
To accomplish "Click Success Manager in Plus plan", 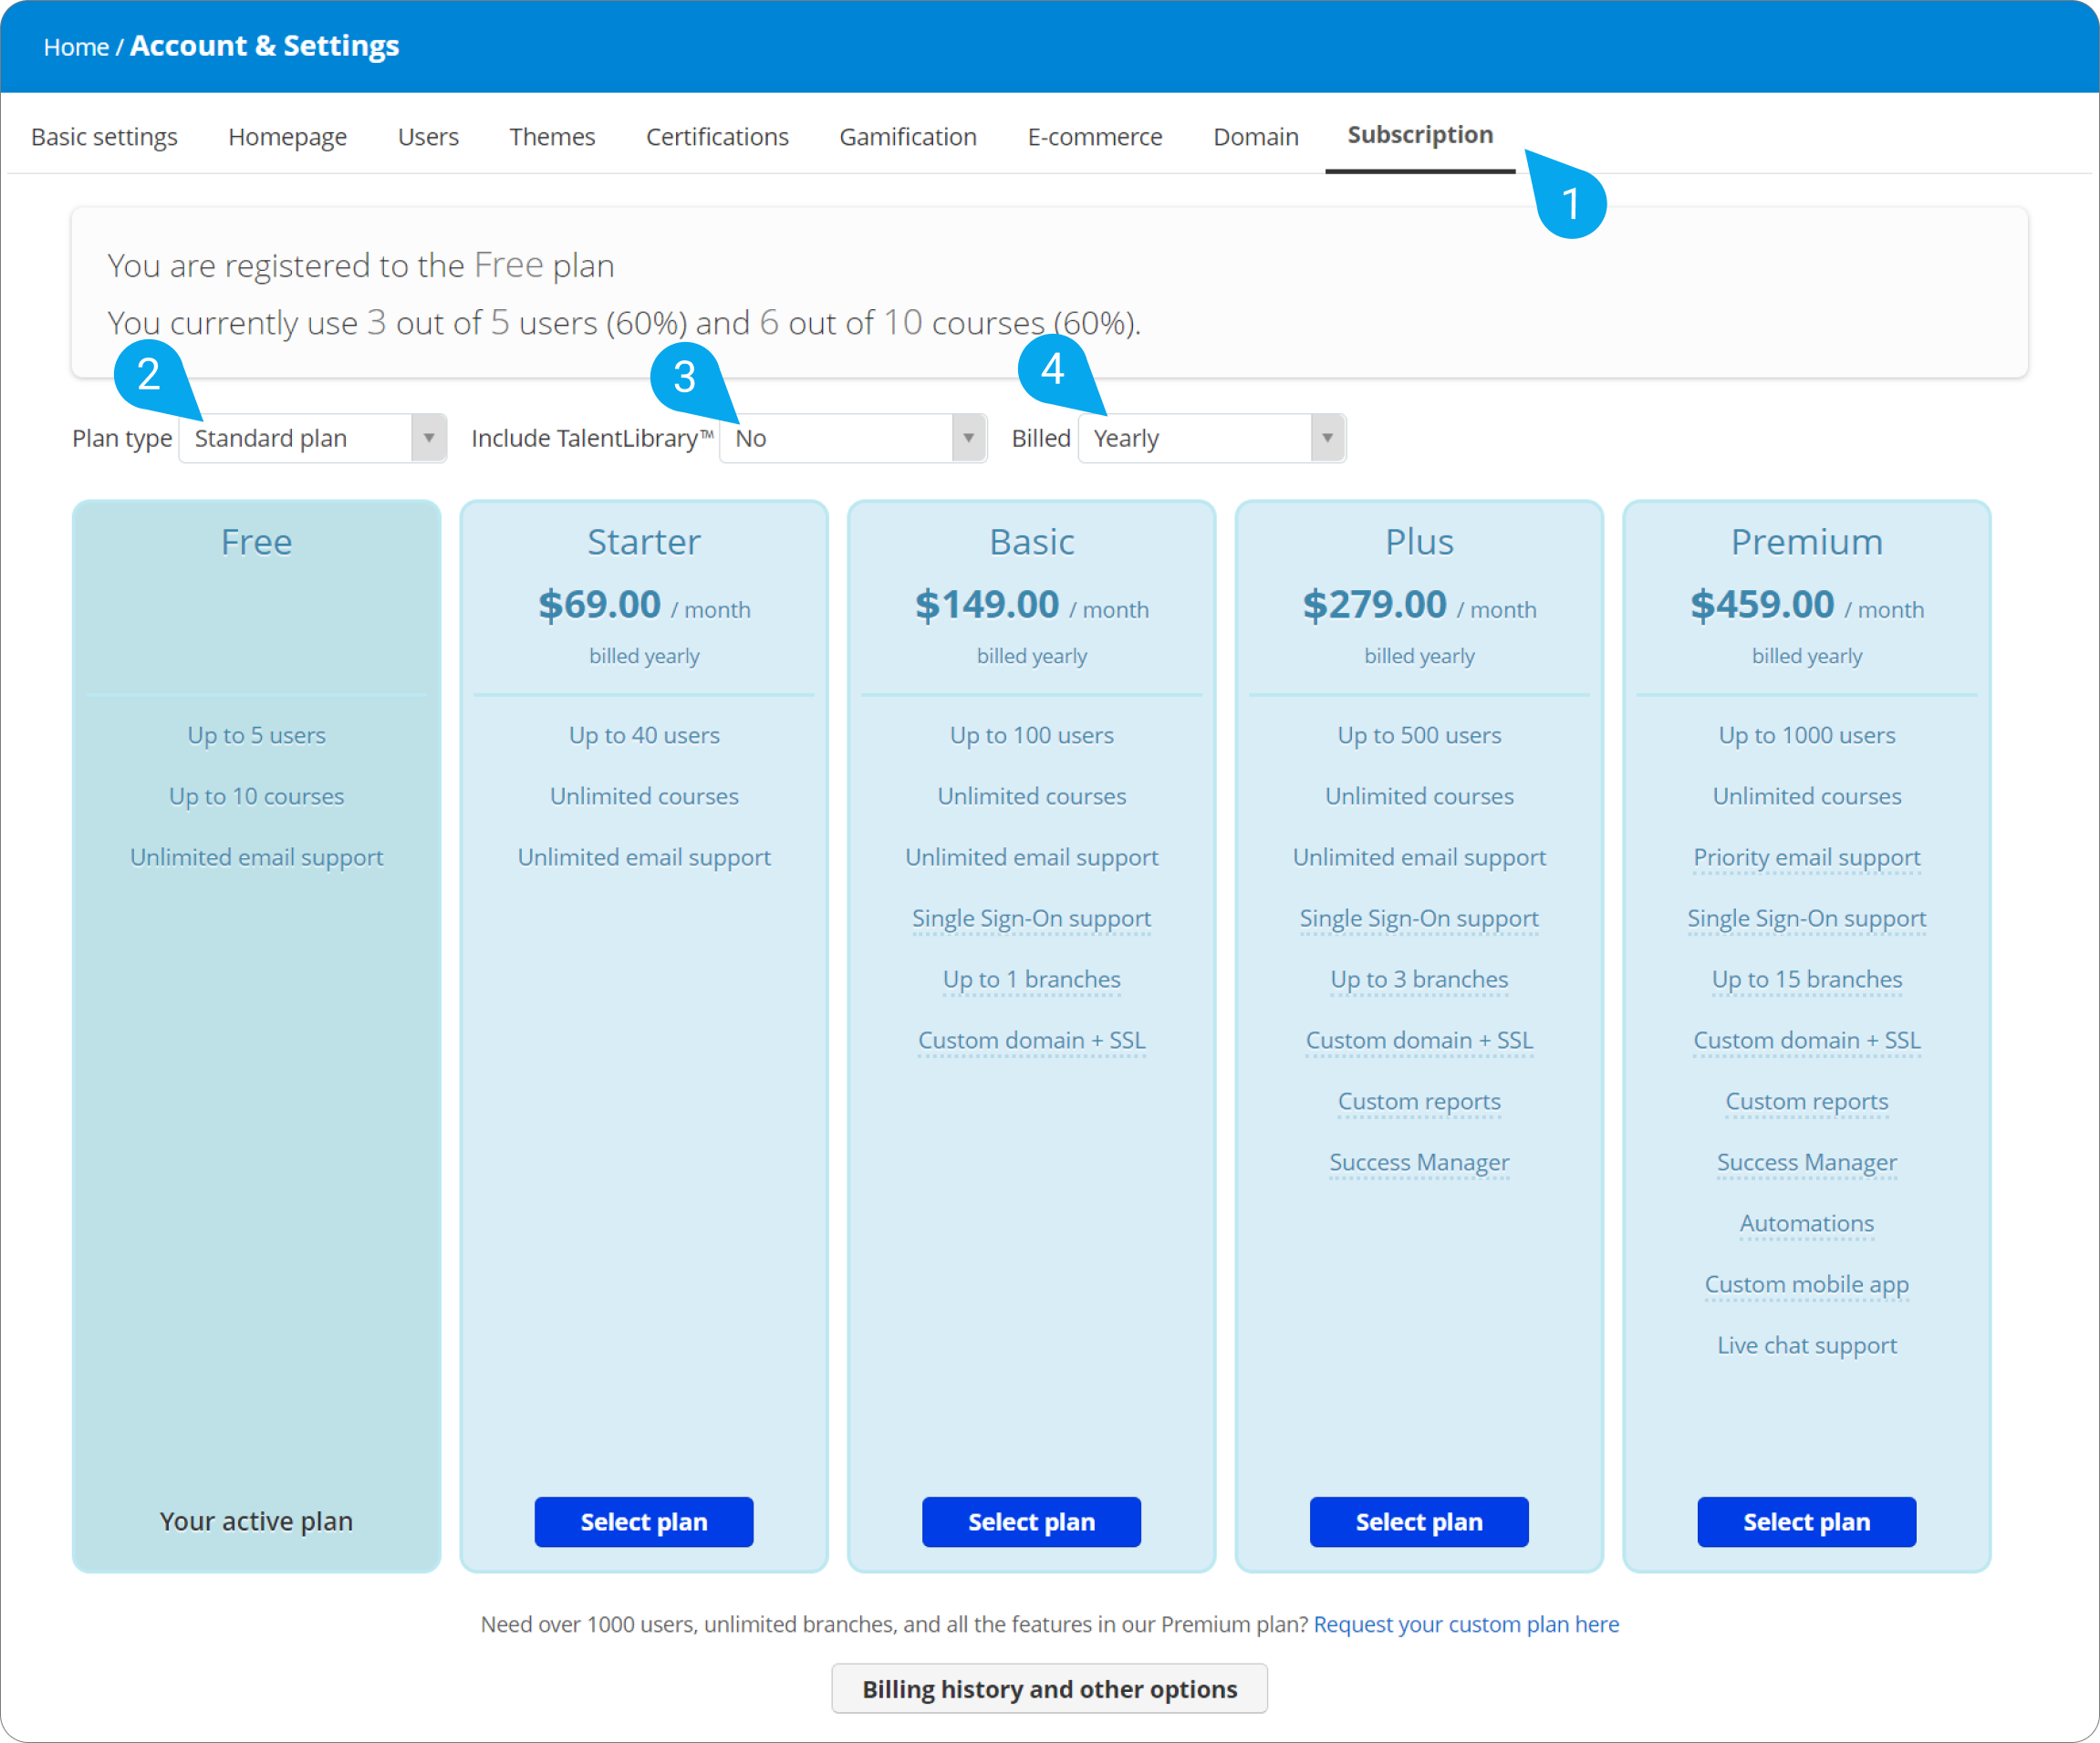I will (1419, 1162).
